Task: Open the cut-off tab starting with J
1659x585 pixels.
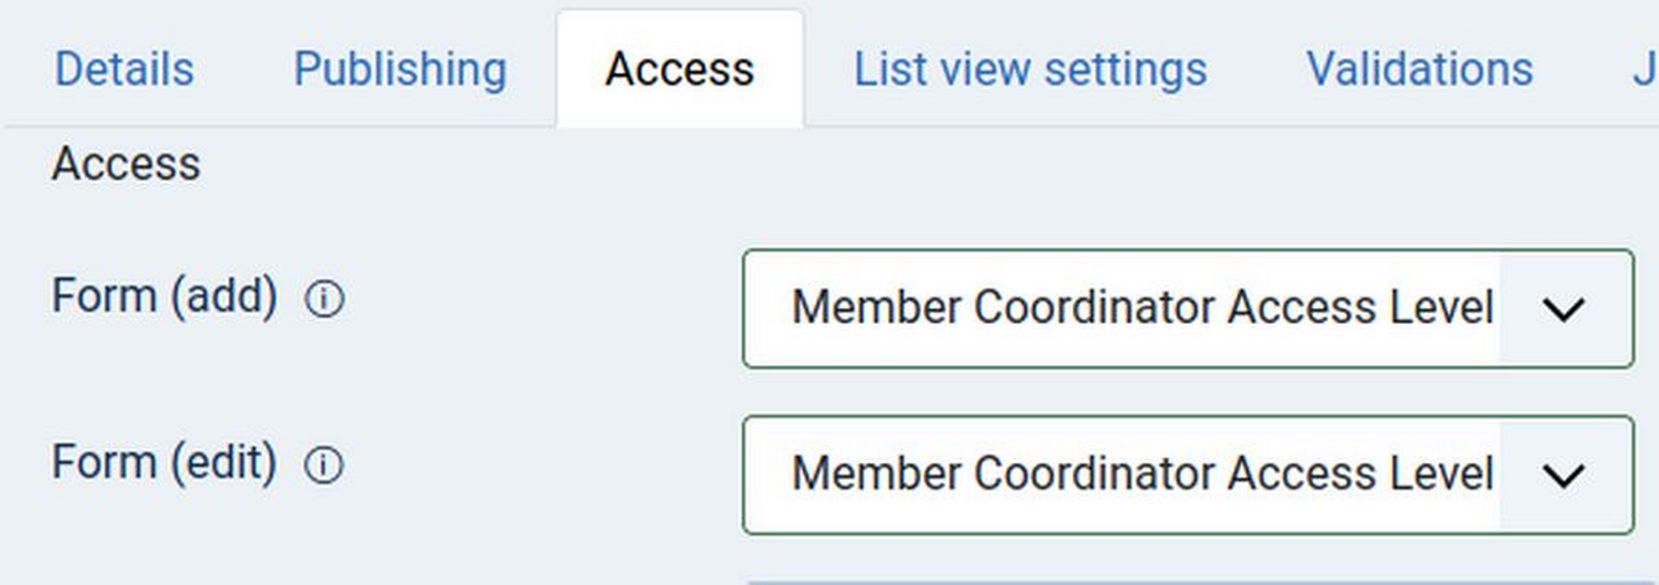Action: [1644, 69]
